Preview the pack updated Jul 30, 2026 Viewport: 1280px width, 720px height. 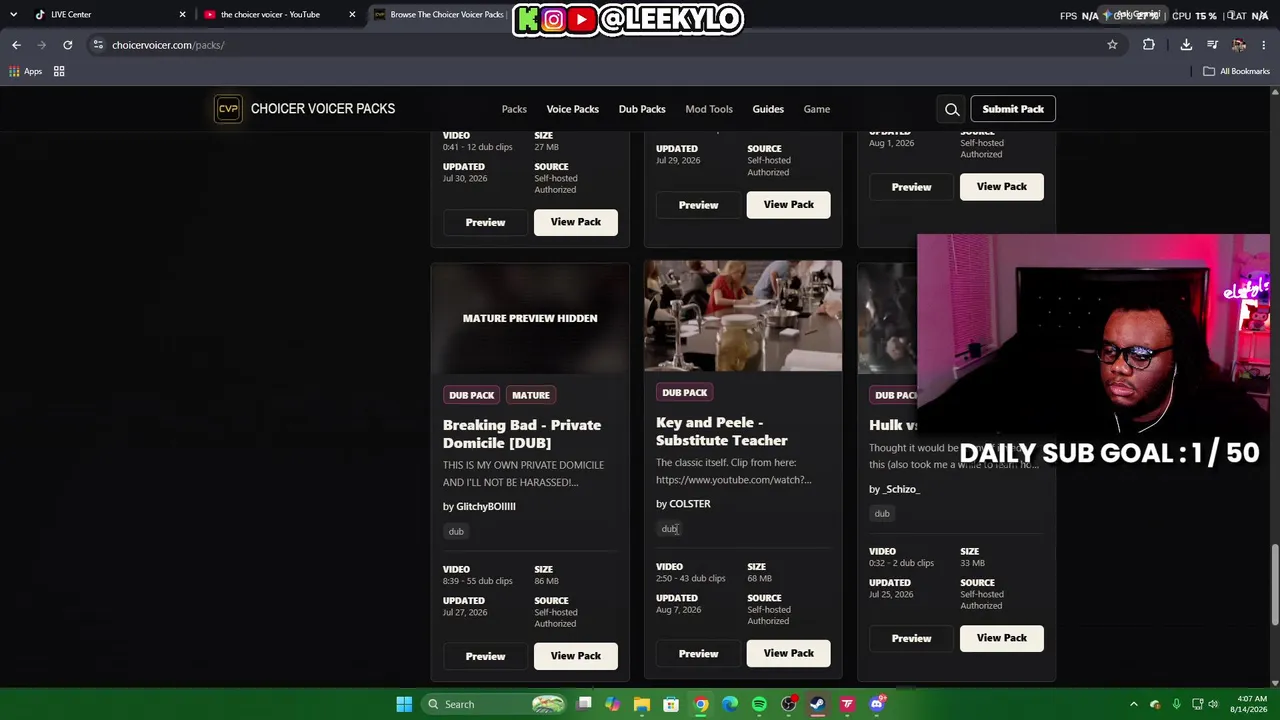click(485, 222)
